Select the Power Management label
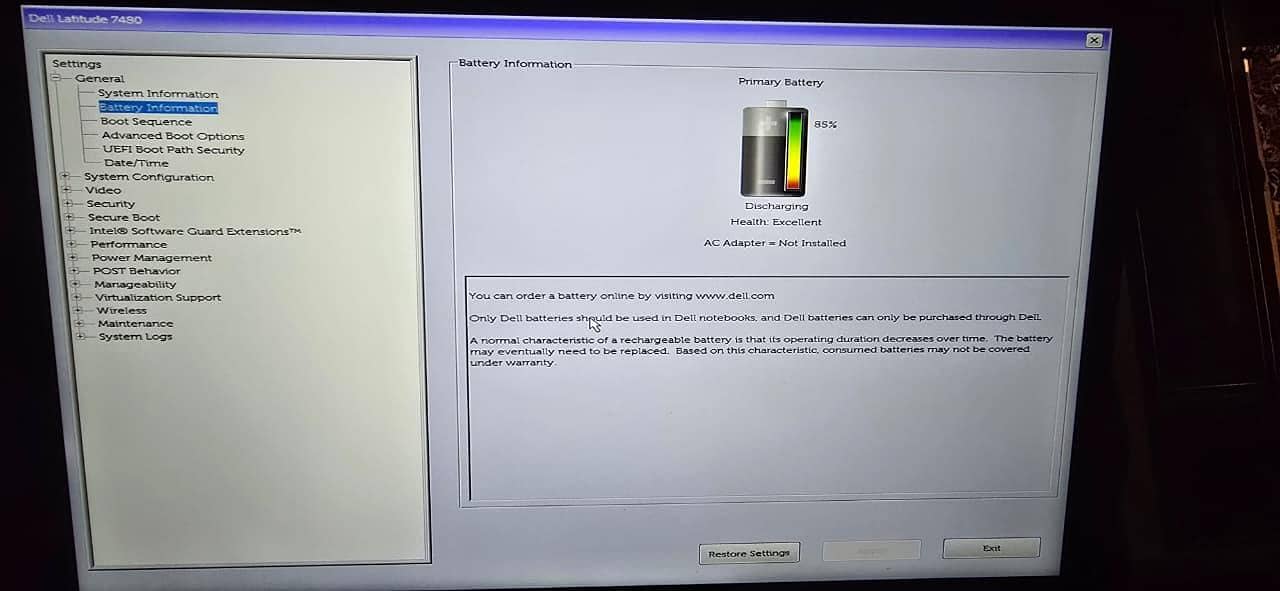The image size is (1280, 591). coord(152,257)
